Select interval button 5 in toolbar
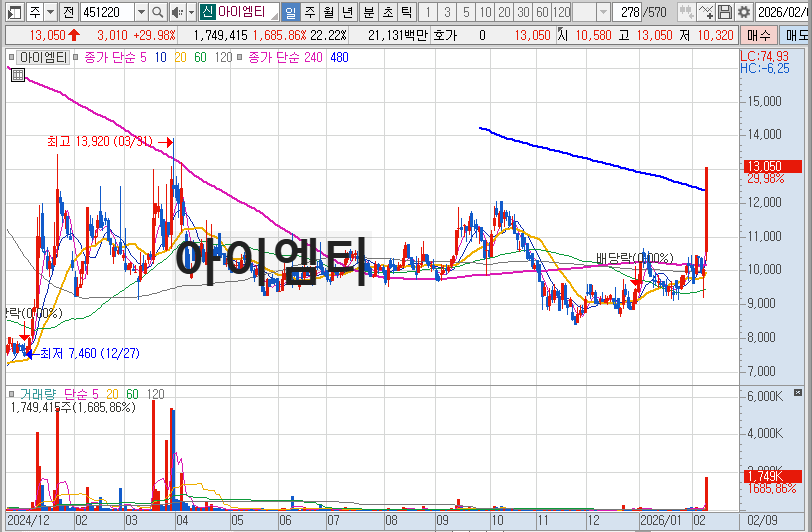This screenshot has width=812, height=532. [x=466, y=11]
